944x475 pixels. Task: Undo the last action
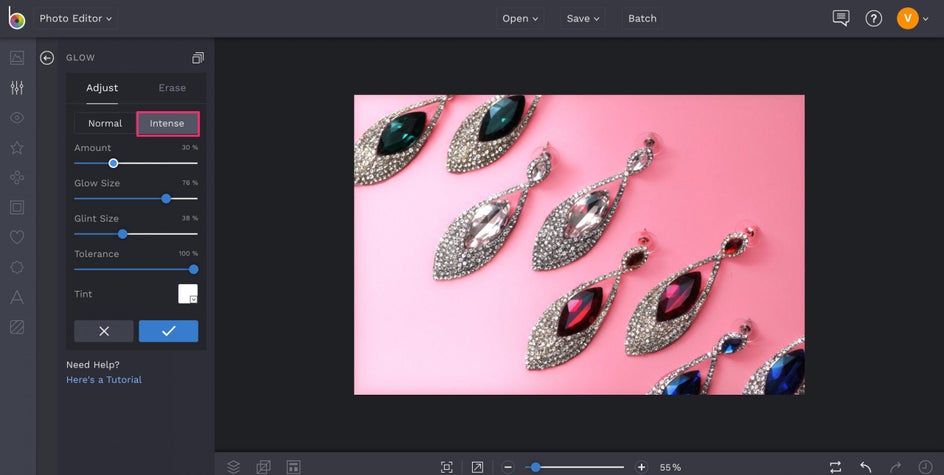click(x=866, y=467)
